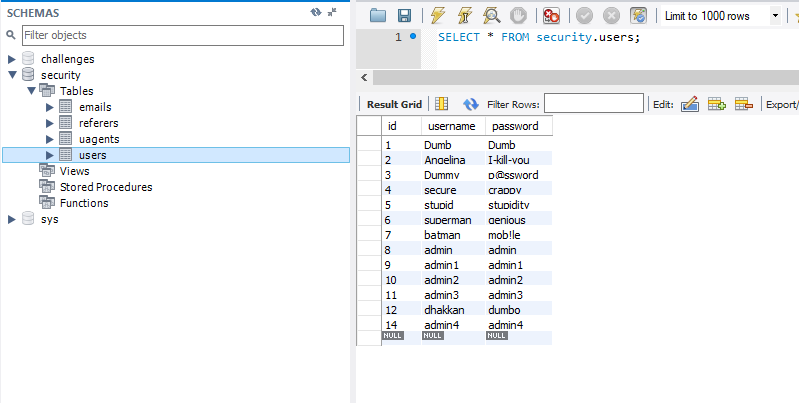Viewport: 799px width, 403px height.
Task: Edit current row with the pencil icon
Action: (x=689, y=104)
